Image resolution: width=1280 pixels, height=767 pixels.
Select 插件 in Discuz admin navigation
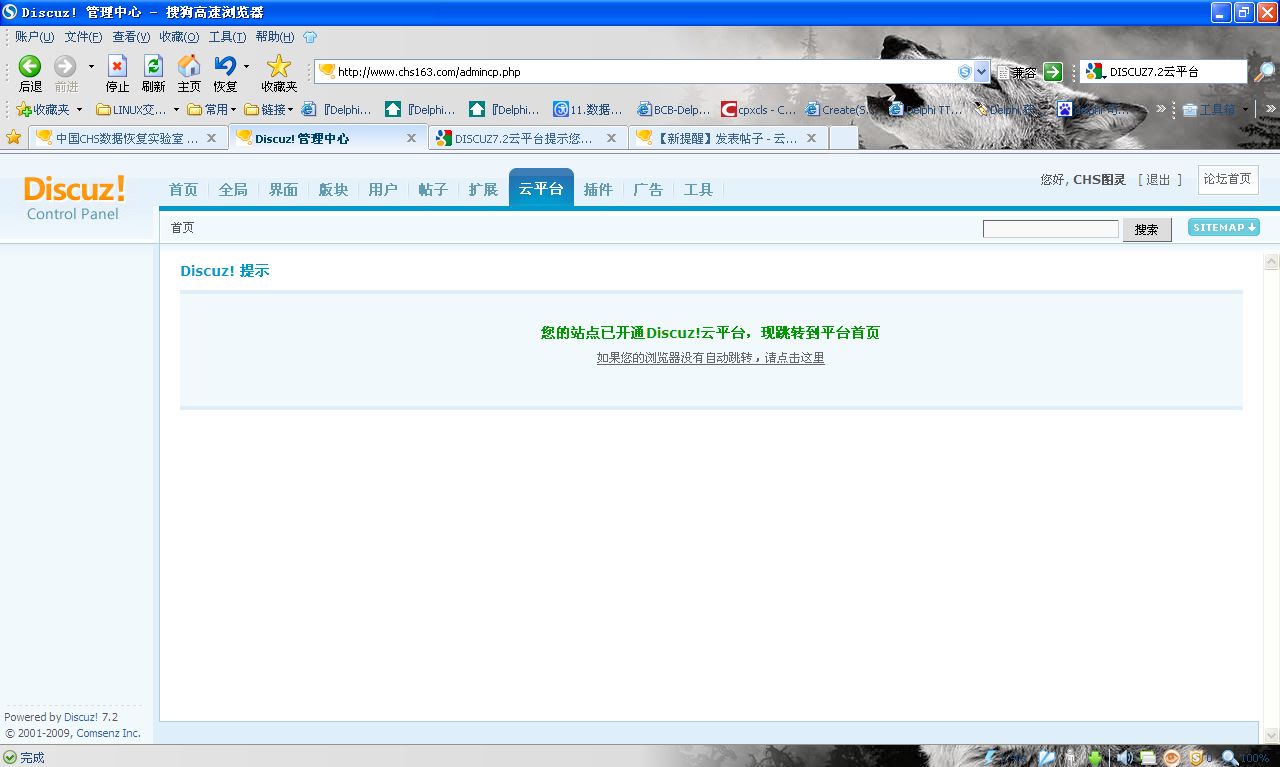pos(598,189)
